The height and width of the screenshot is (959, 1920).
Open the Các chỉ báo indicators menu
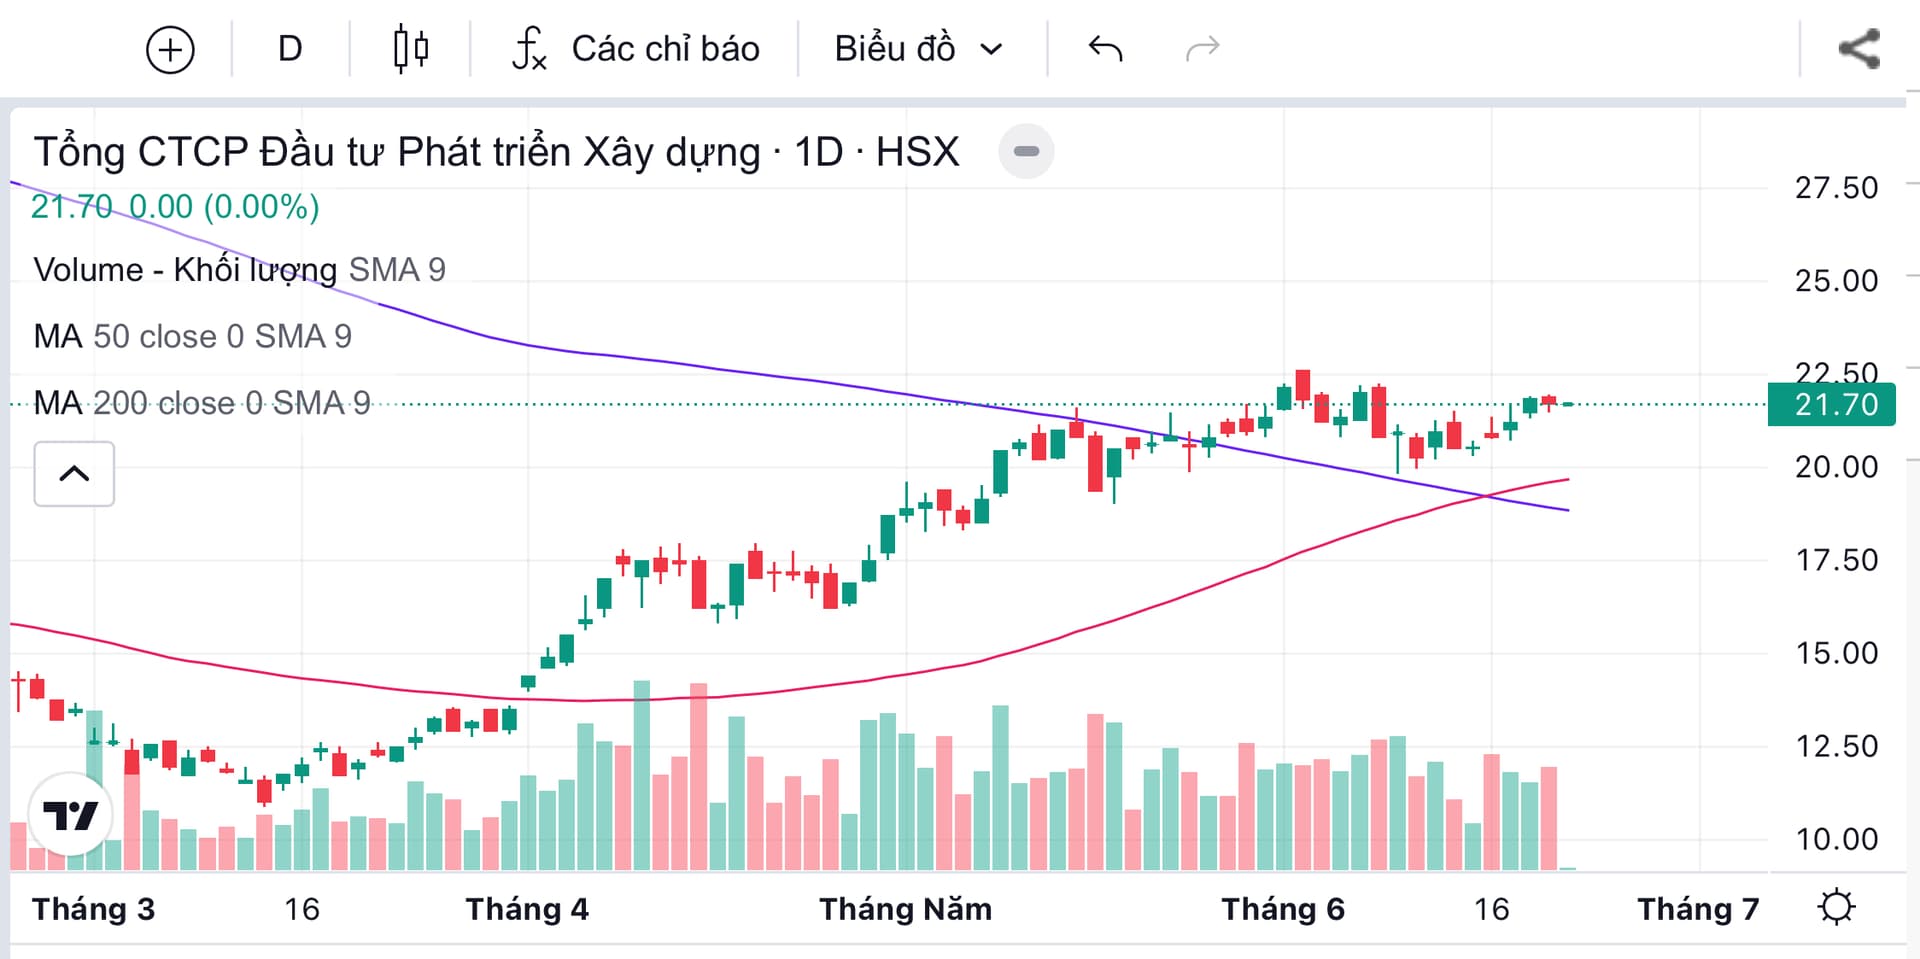636,49
